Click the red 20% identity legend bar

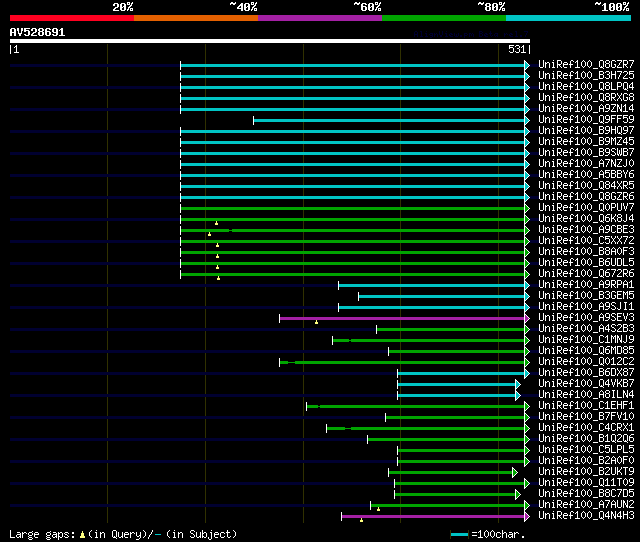tap(72, 18)
